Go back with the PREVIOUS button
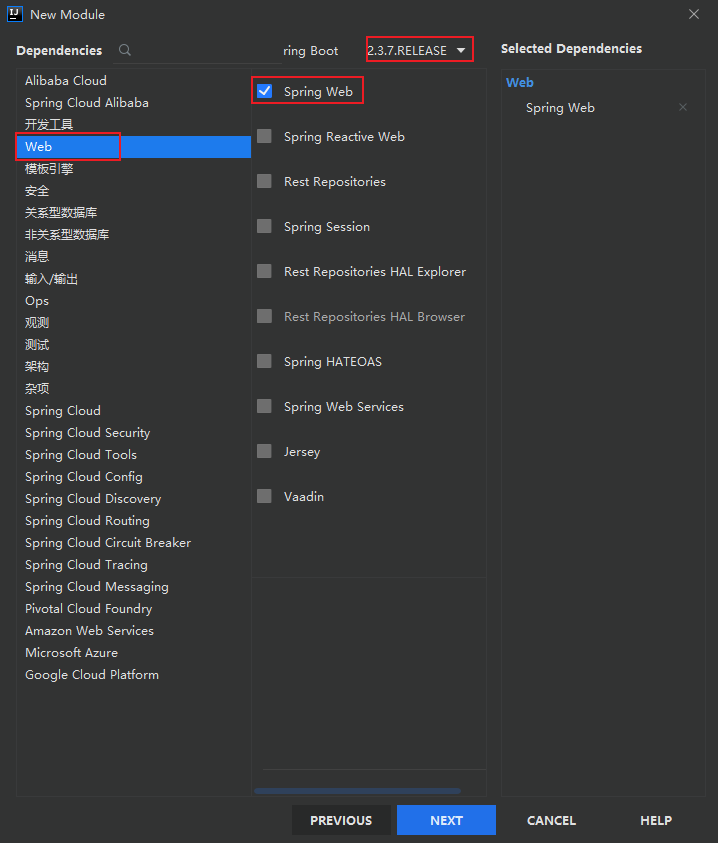This screenshot has height=843, width=718. [x=341, y=820]
